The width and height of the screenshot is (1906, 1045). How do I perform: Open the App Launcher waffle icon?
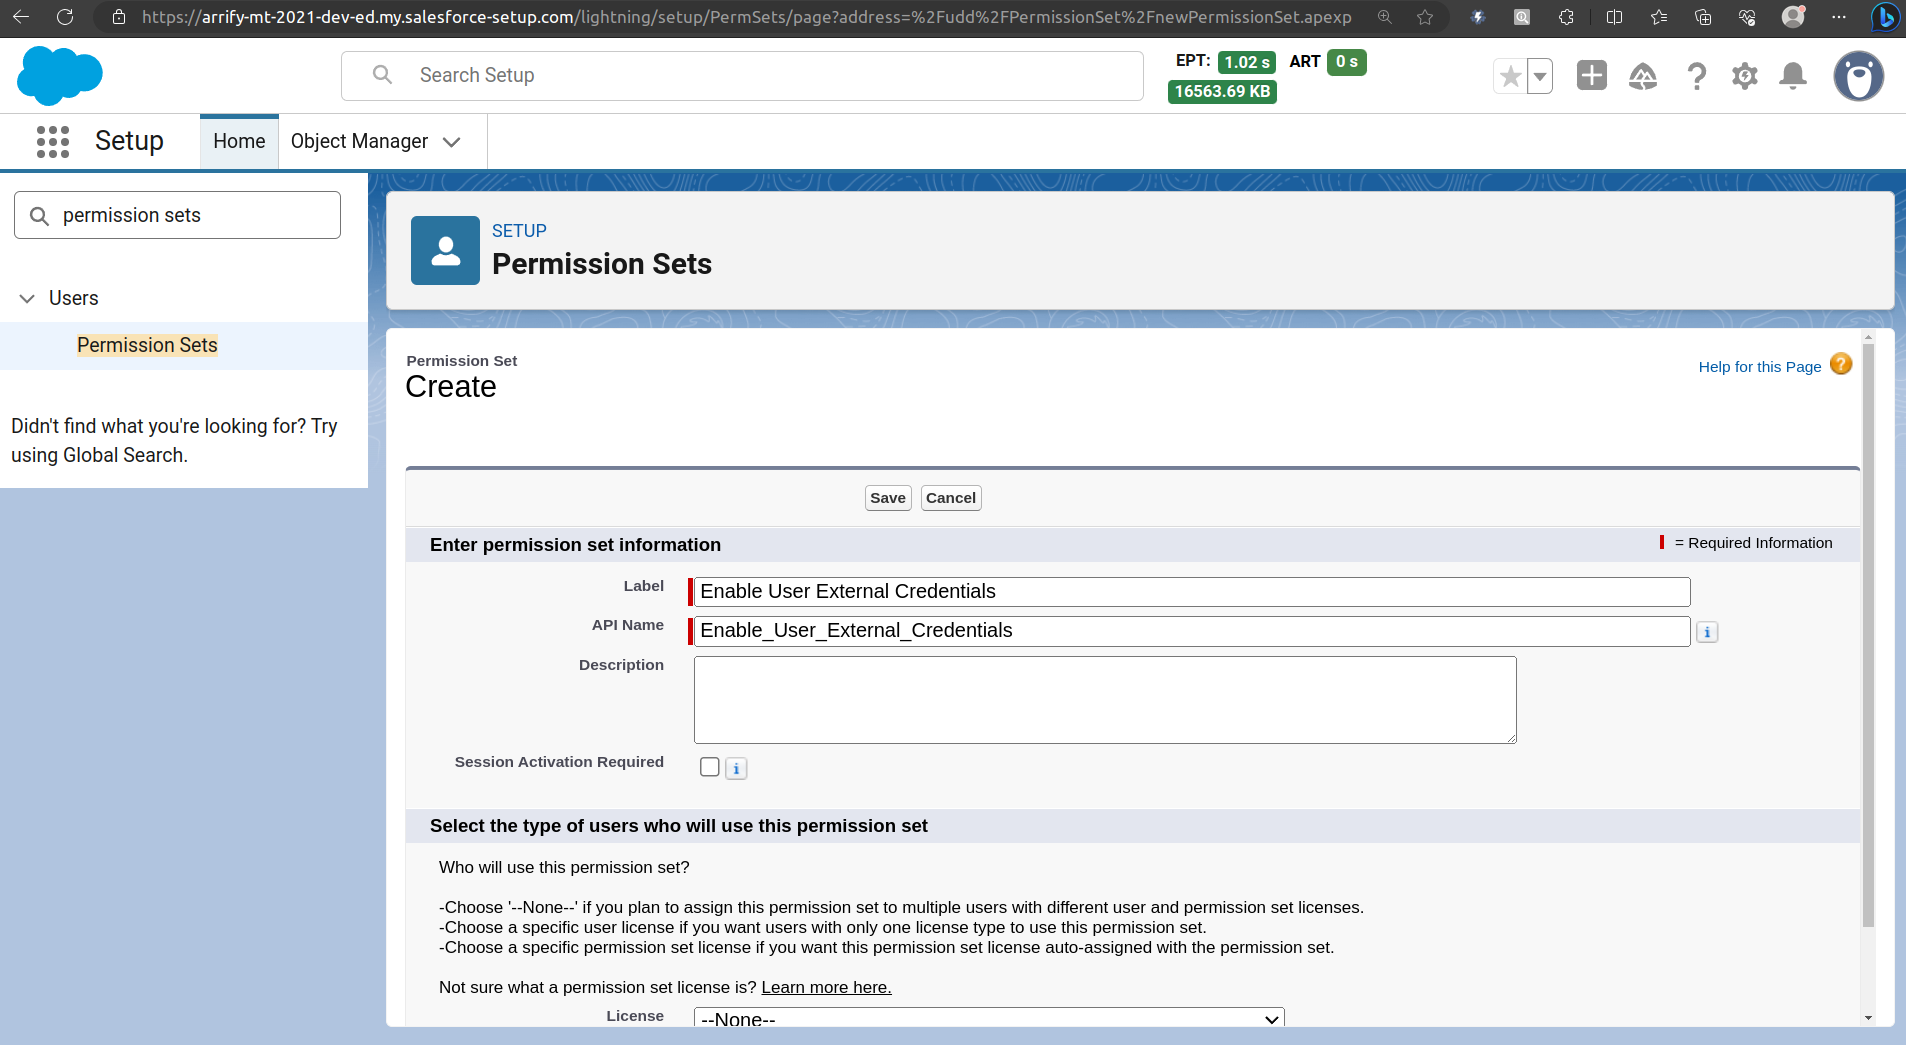pos(52,141)
